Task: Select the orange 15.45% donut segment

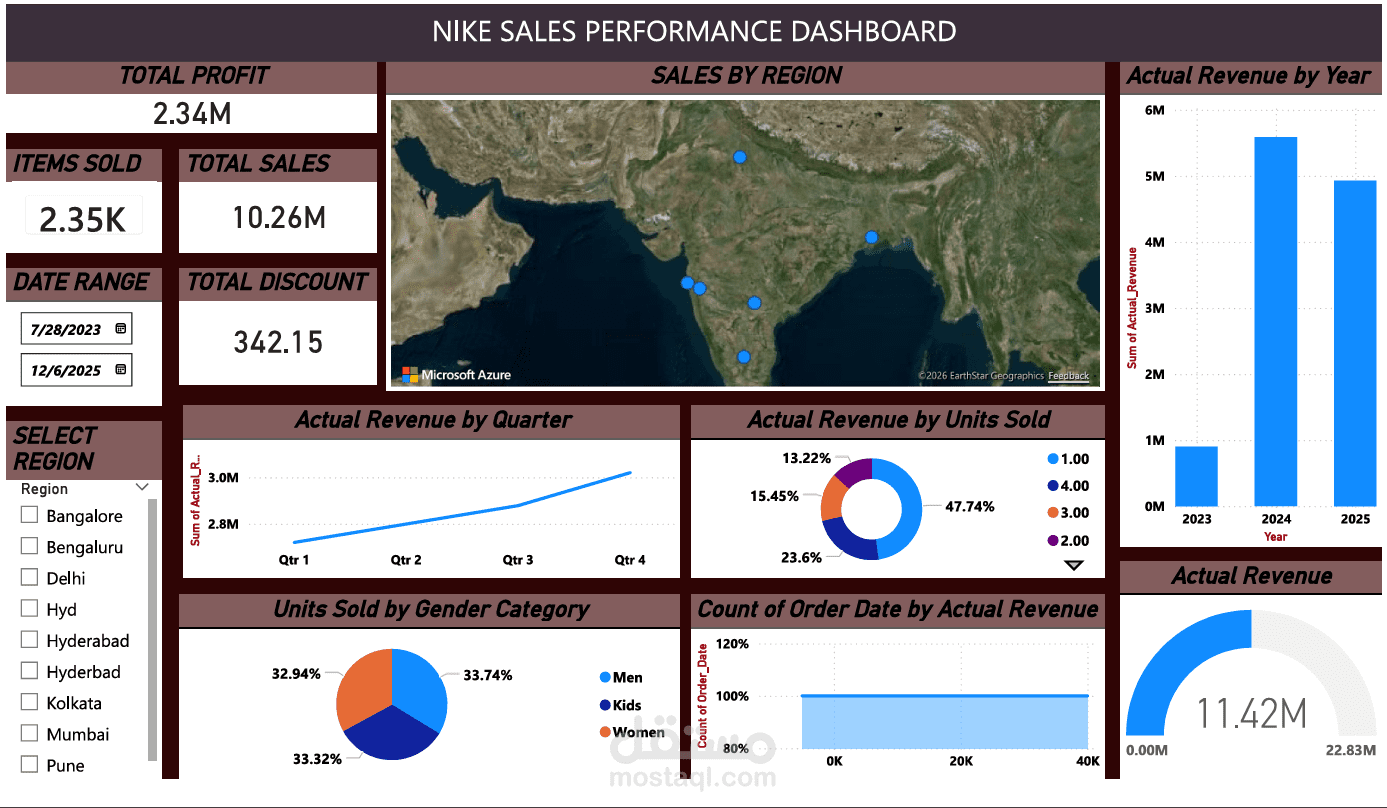Action: click(x=831, y=497)
